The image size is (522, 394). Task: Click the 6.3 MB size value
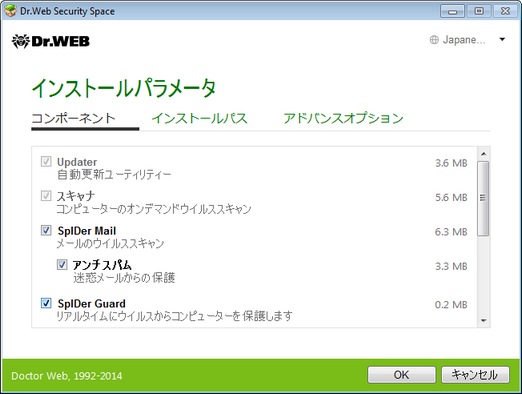click(451, 232)
